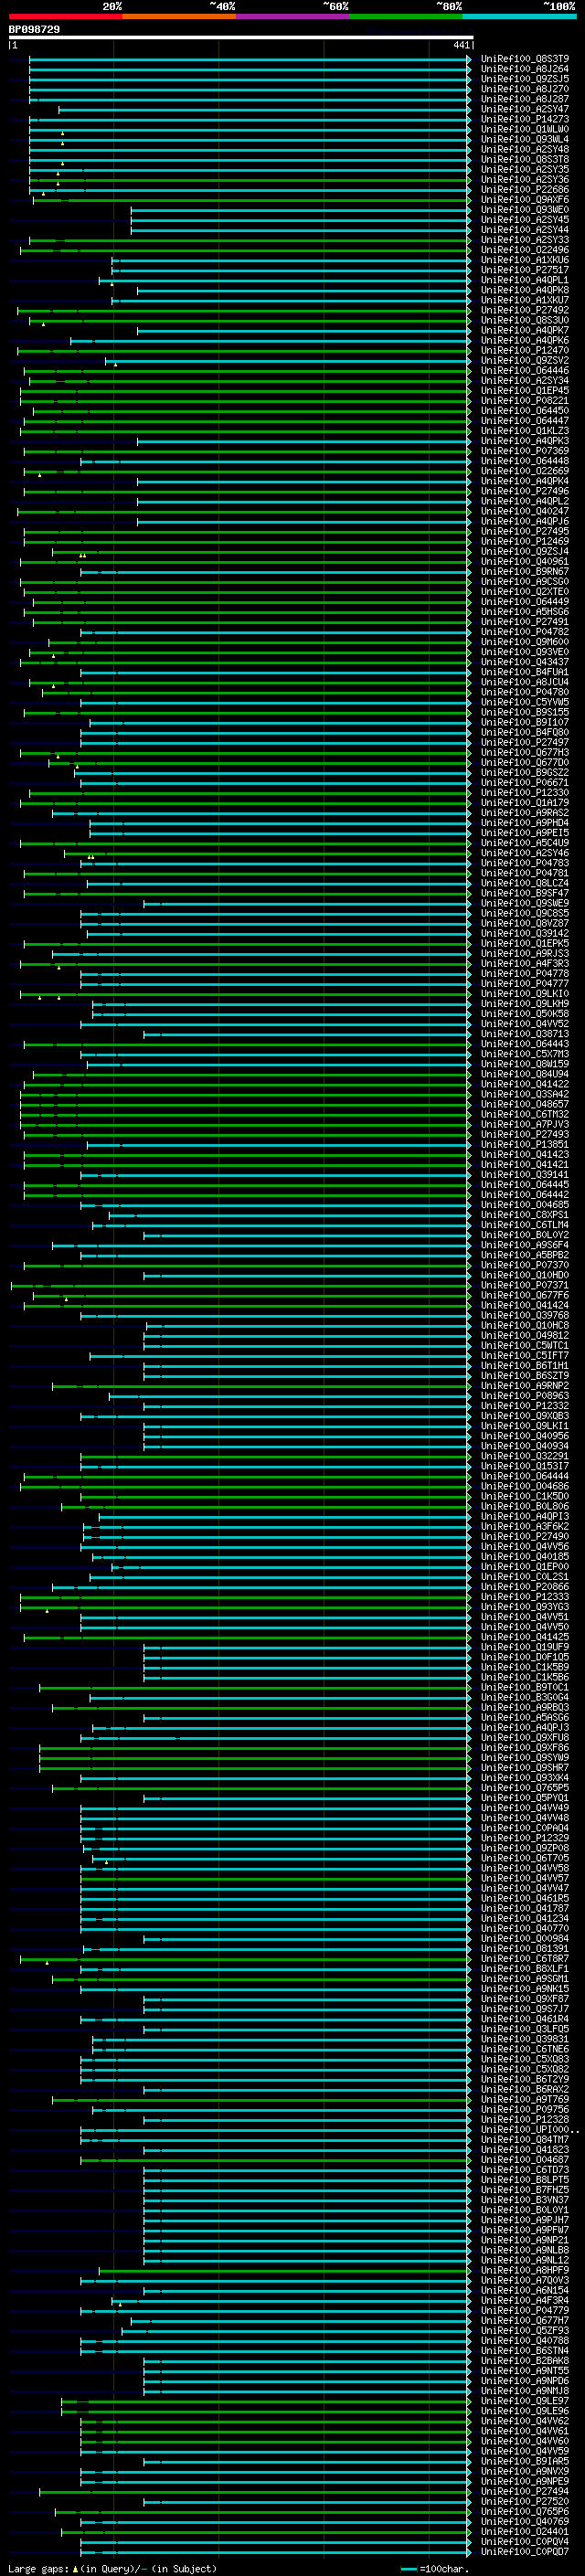
Task: Open hit UniRef100_Q8S3T9
Action: tap(525, 59)
